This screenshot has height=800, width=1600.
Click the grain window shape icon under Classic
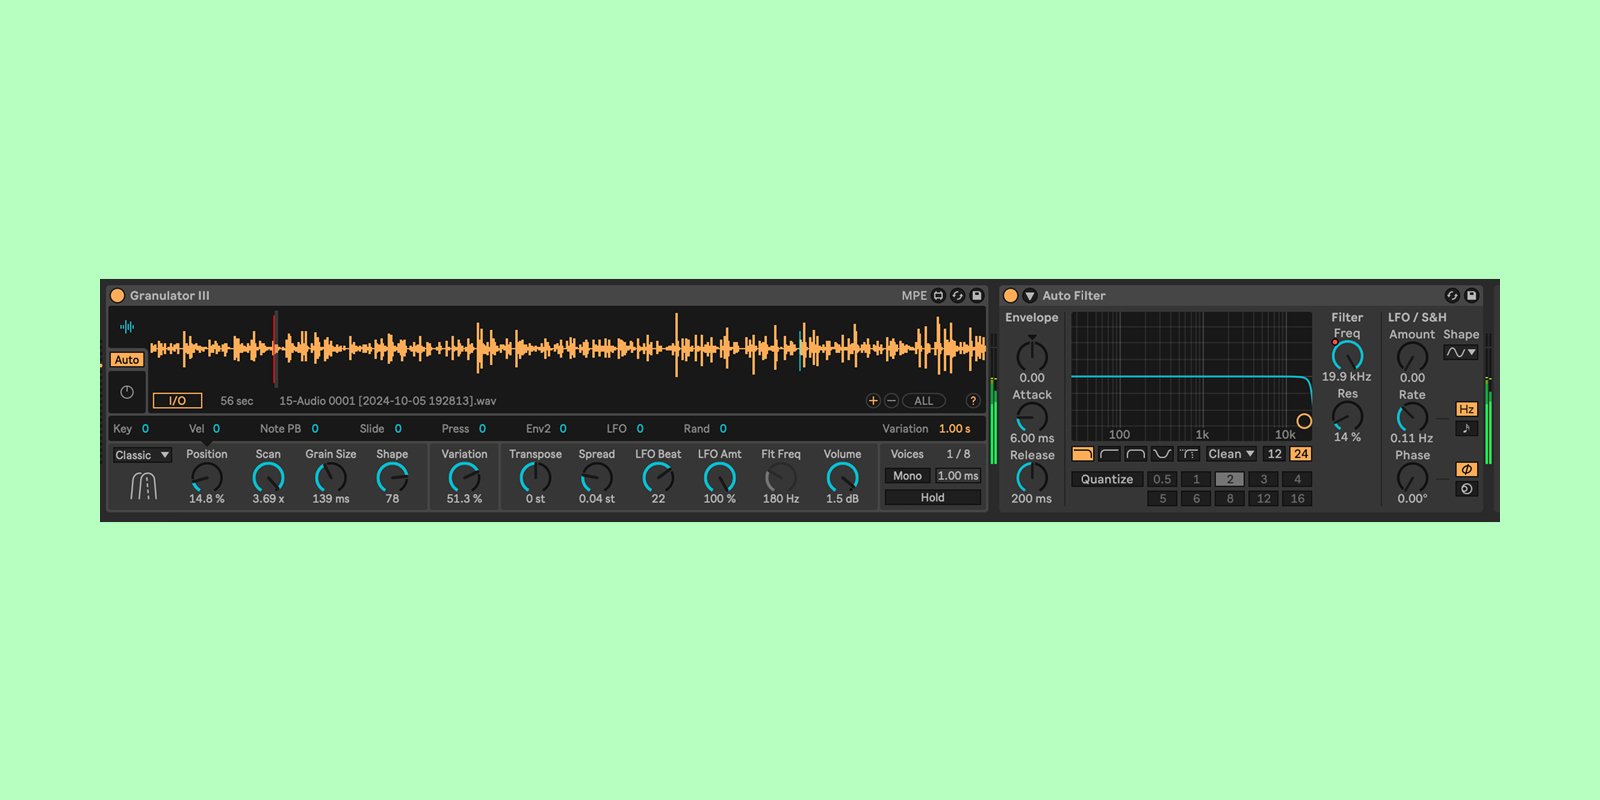[143, 486]
